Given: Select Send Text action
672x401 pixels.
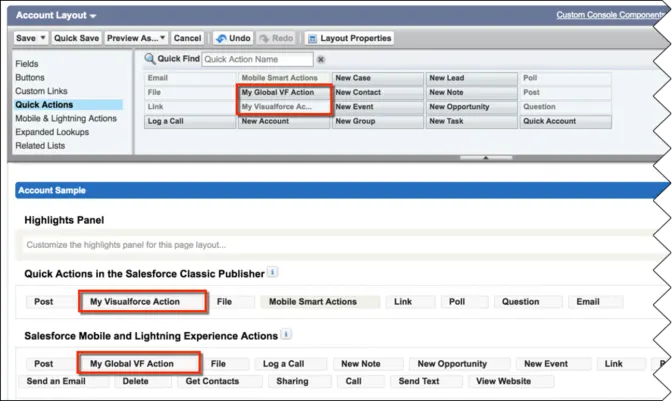Looking at the screenshot, I should click(x=426, y=381).
